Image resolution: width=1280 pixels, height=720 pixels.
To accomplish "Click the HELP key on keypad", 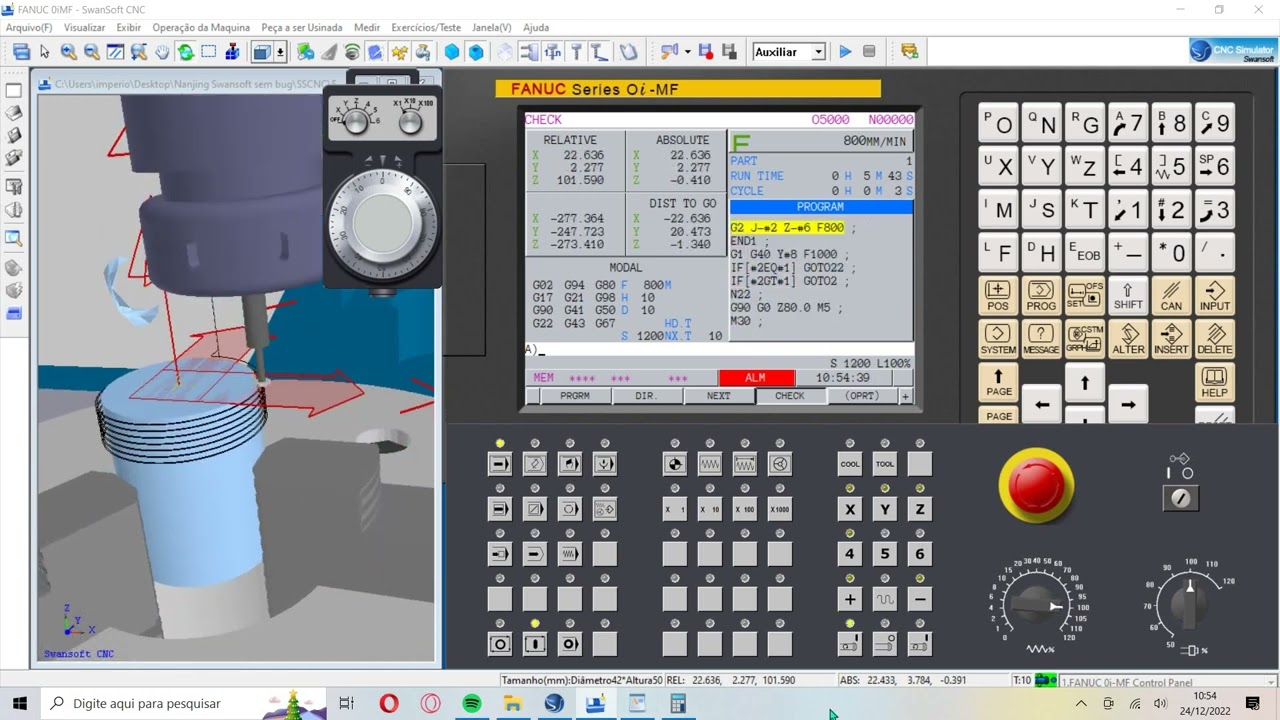I will point(1214,383).
